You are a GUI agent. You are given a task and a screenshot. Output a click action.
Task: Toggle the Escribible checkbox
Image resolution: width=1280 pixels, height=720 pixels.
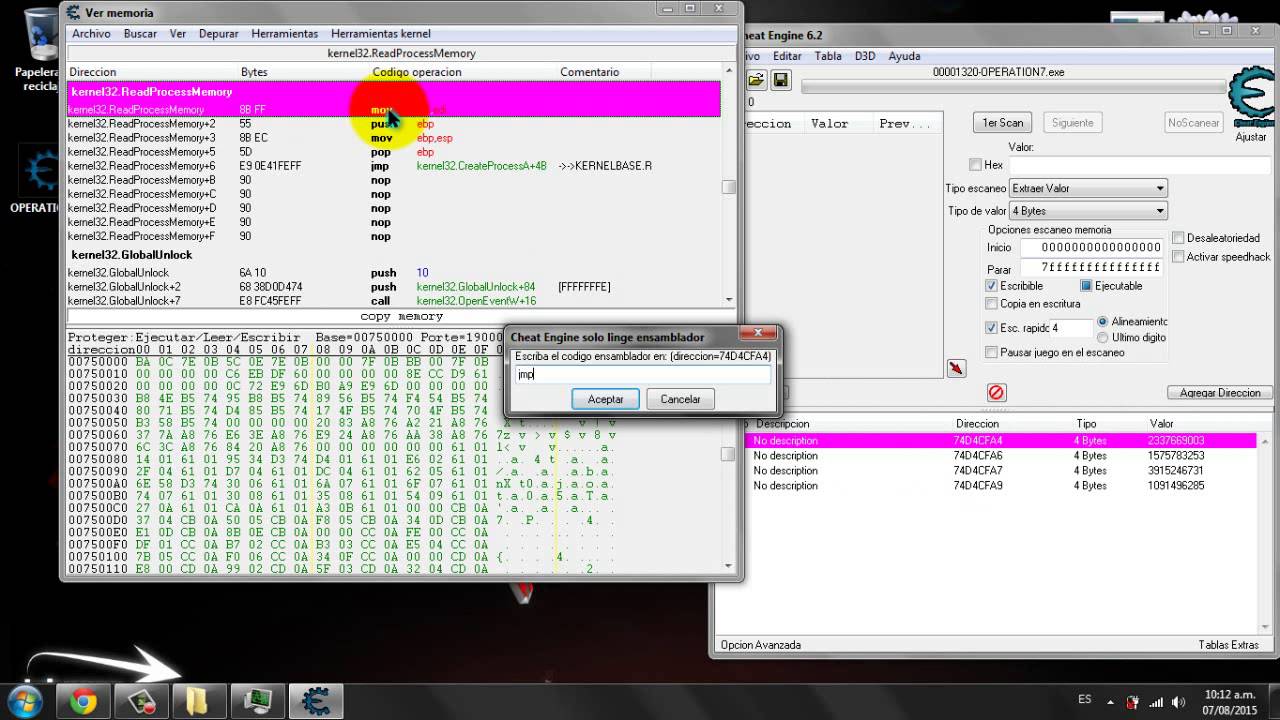click(x=991, y=286)
